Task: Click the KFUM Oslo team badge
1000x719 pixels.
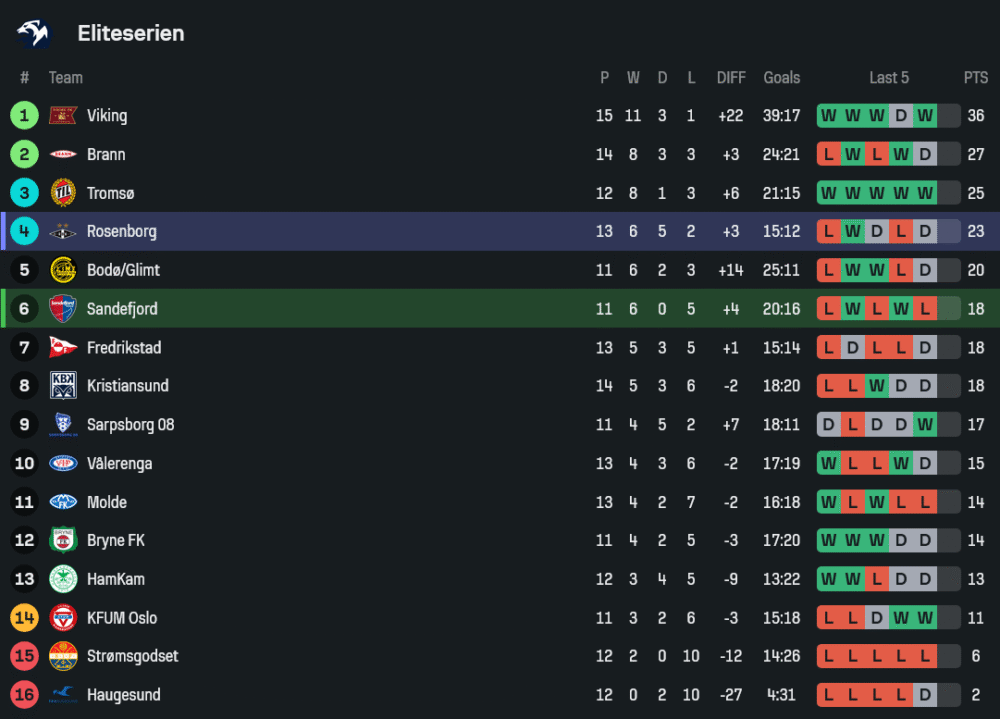Action: click(63, 618)
